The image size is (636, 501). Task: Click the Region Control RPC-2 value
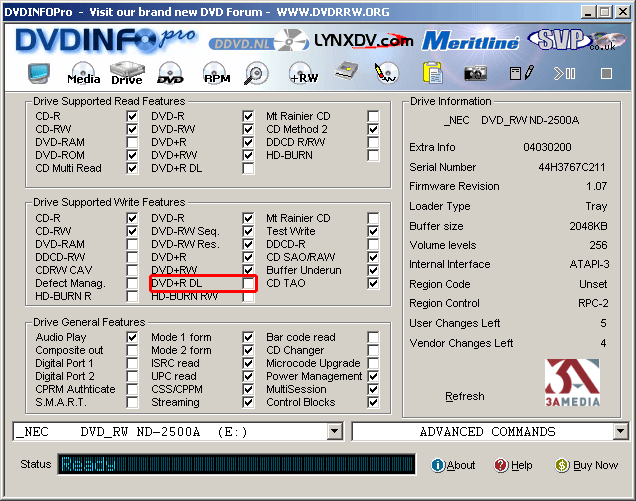point(593,303)
